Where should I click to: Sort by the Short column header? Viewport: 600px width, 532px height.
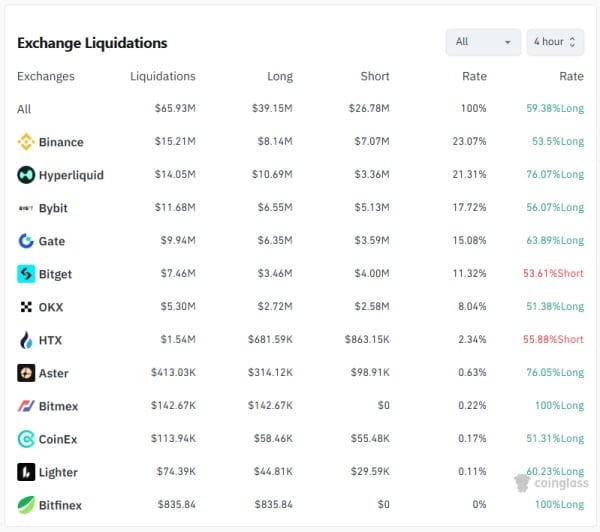coord(375,76)
